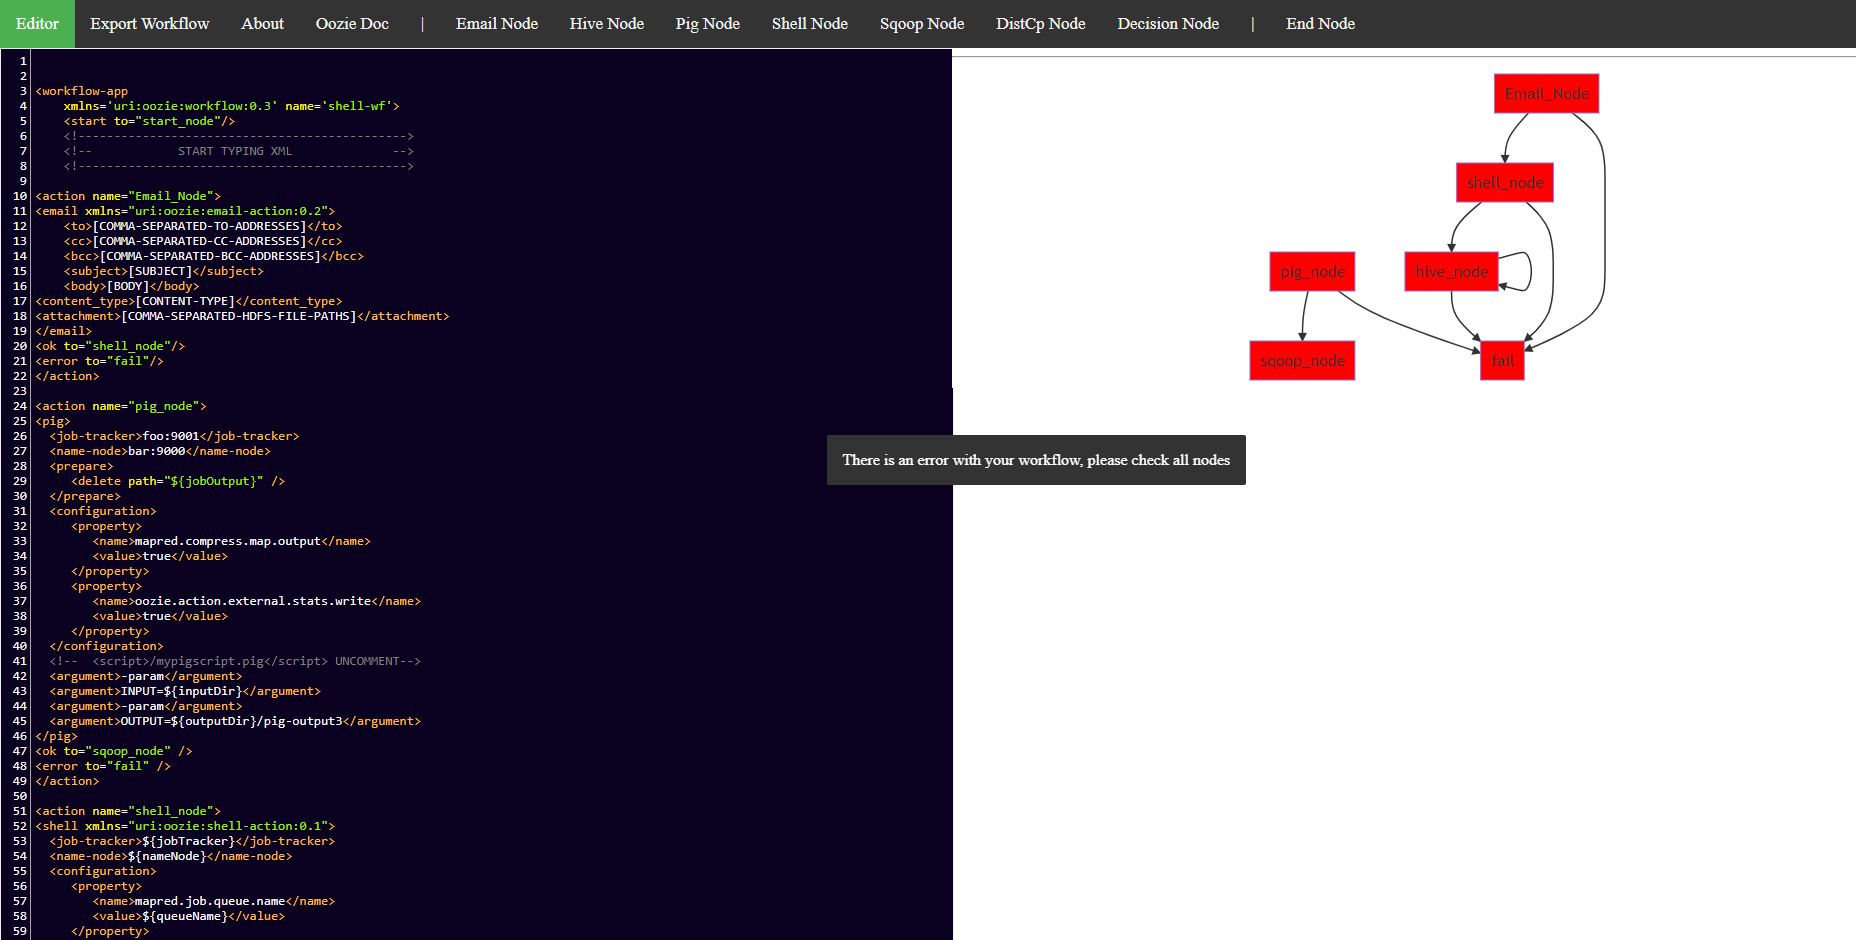
Task: Insert an End Node
Action: point(1320,24)
